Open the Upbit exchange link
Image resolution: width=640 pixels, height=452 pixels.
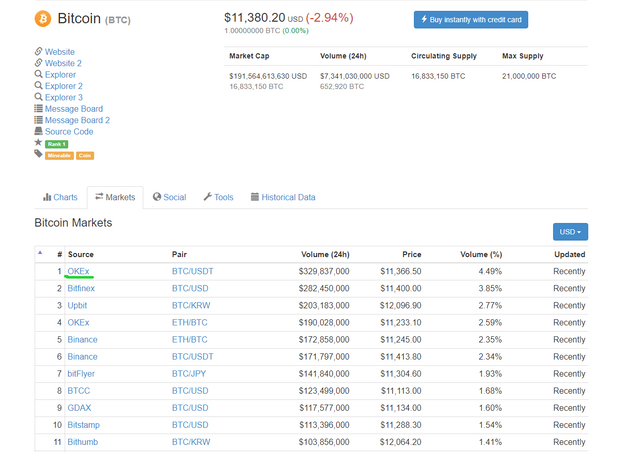tap(77, 306)
